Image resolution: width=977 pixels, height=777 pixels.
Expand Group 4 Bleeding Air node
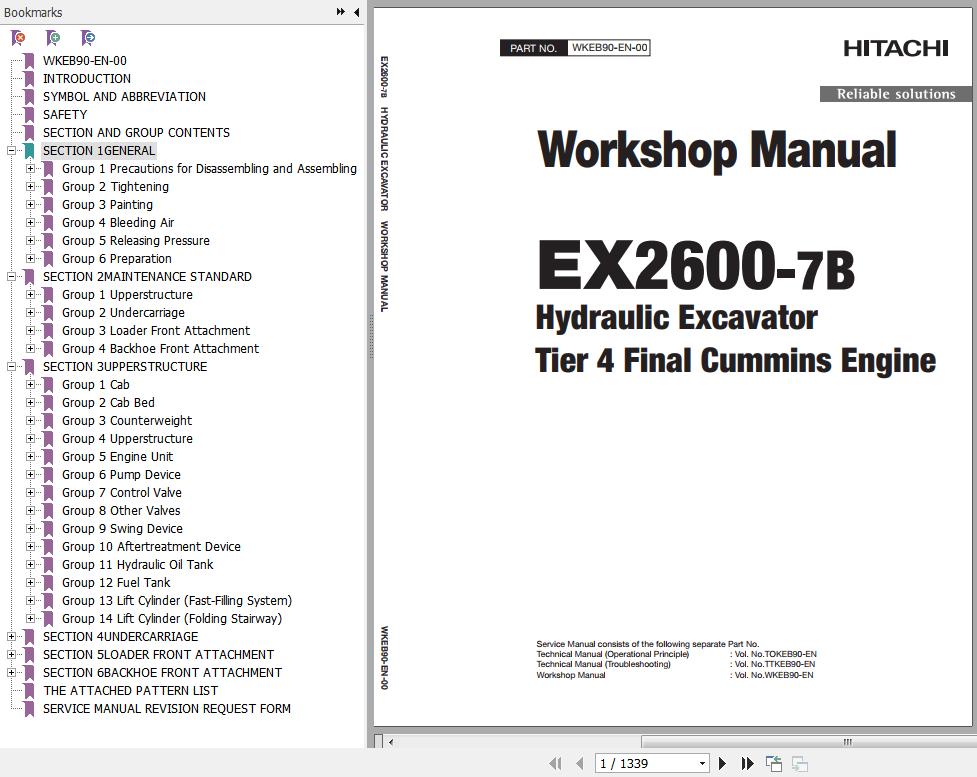[x=30, y=223]
